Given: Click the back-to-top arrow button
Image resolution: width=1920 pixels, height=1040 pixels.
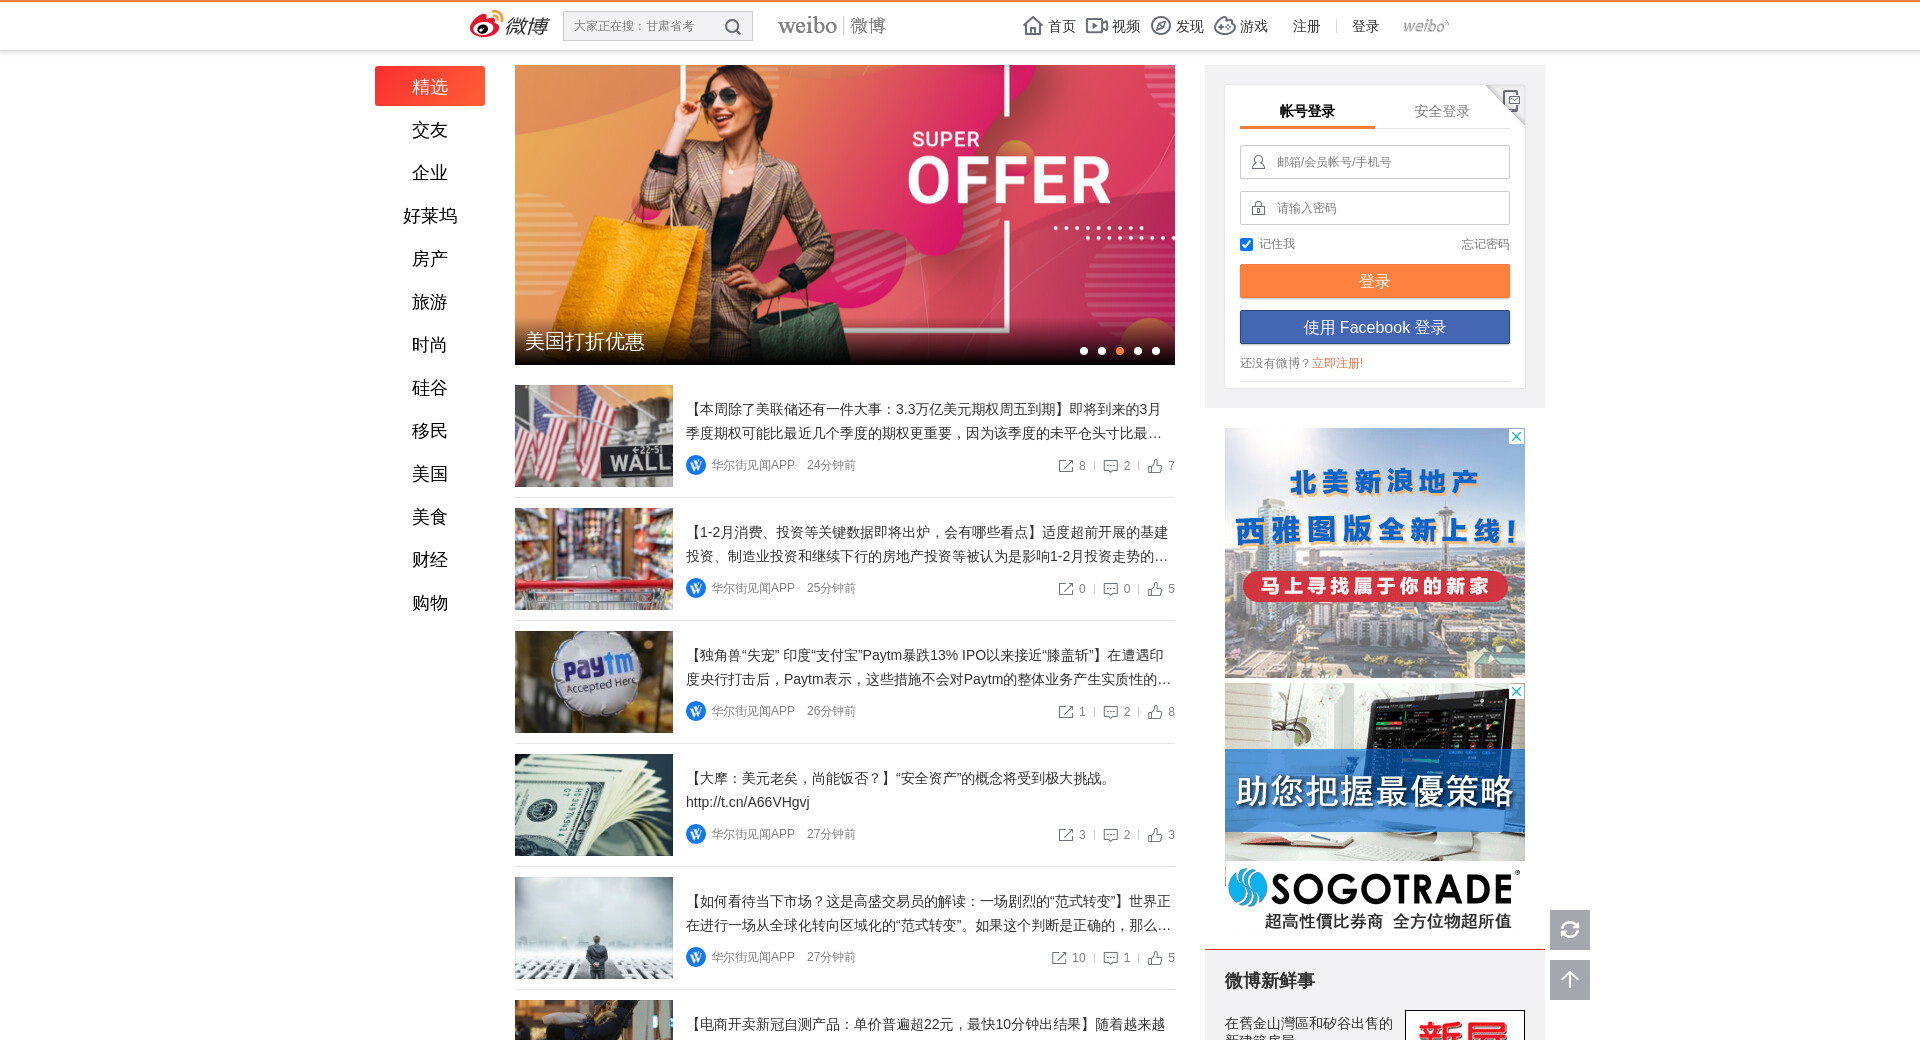Looking at the screenshot, I should (x=1570, y=980).
